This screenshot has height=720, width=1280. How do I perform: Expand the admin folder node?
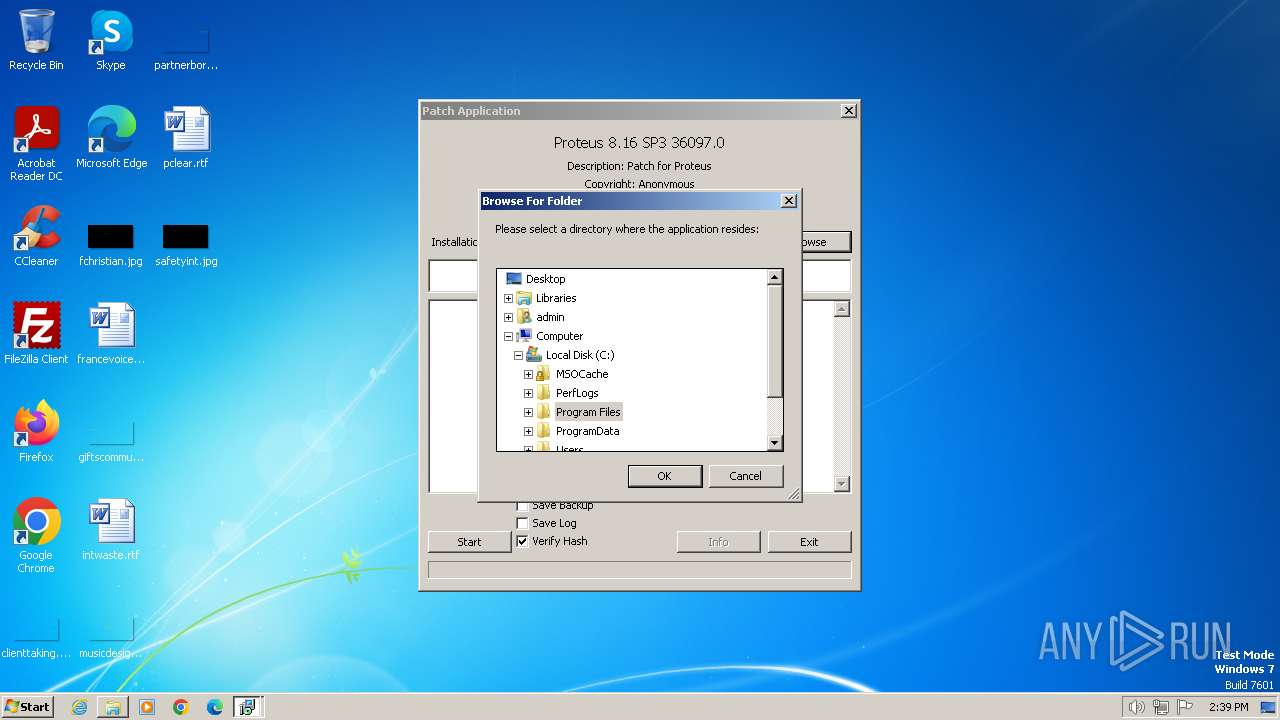coord(508,317)
